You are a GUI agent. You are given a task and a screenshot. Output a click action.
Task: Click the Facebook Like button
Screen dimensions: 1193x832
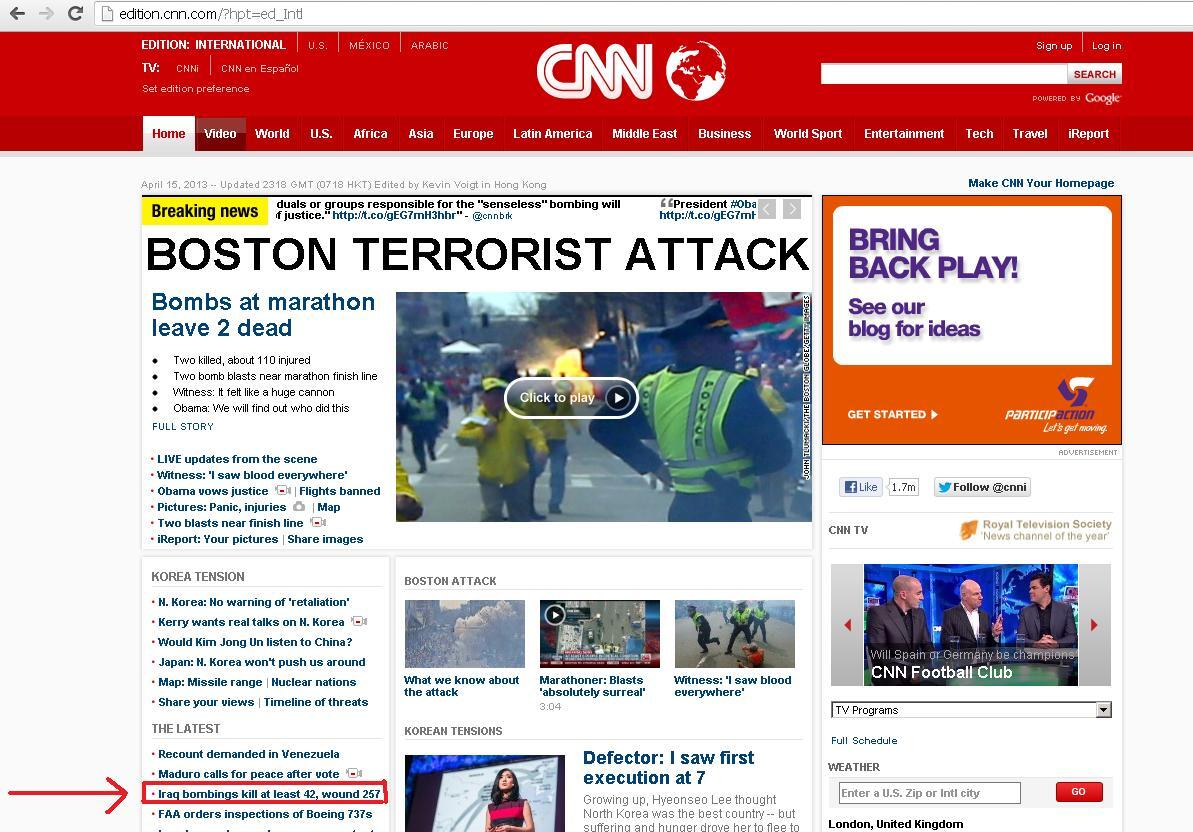861,487
